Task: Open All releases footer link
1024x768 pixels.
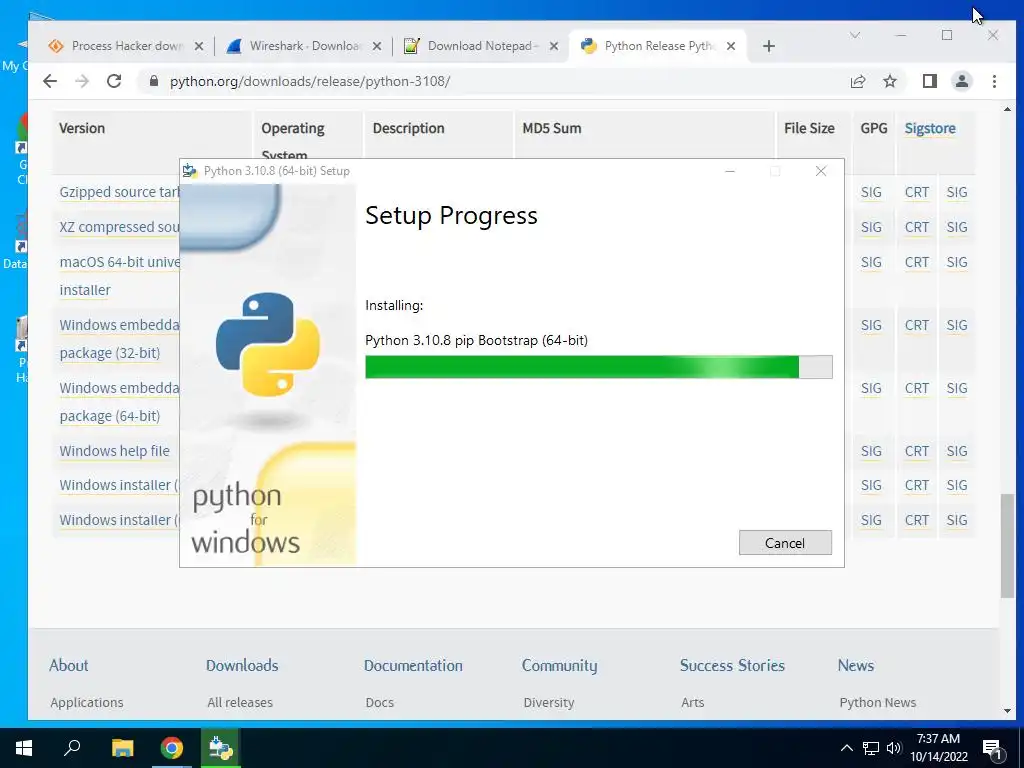Action: point(240,703)
